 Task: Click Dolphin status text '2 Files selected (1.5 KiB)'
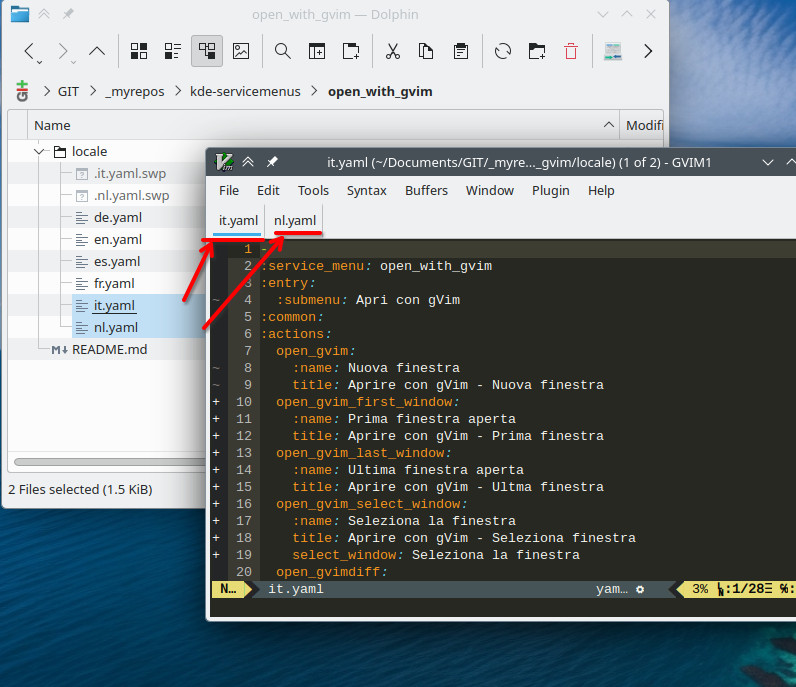coord(80,490)
